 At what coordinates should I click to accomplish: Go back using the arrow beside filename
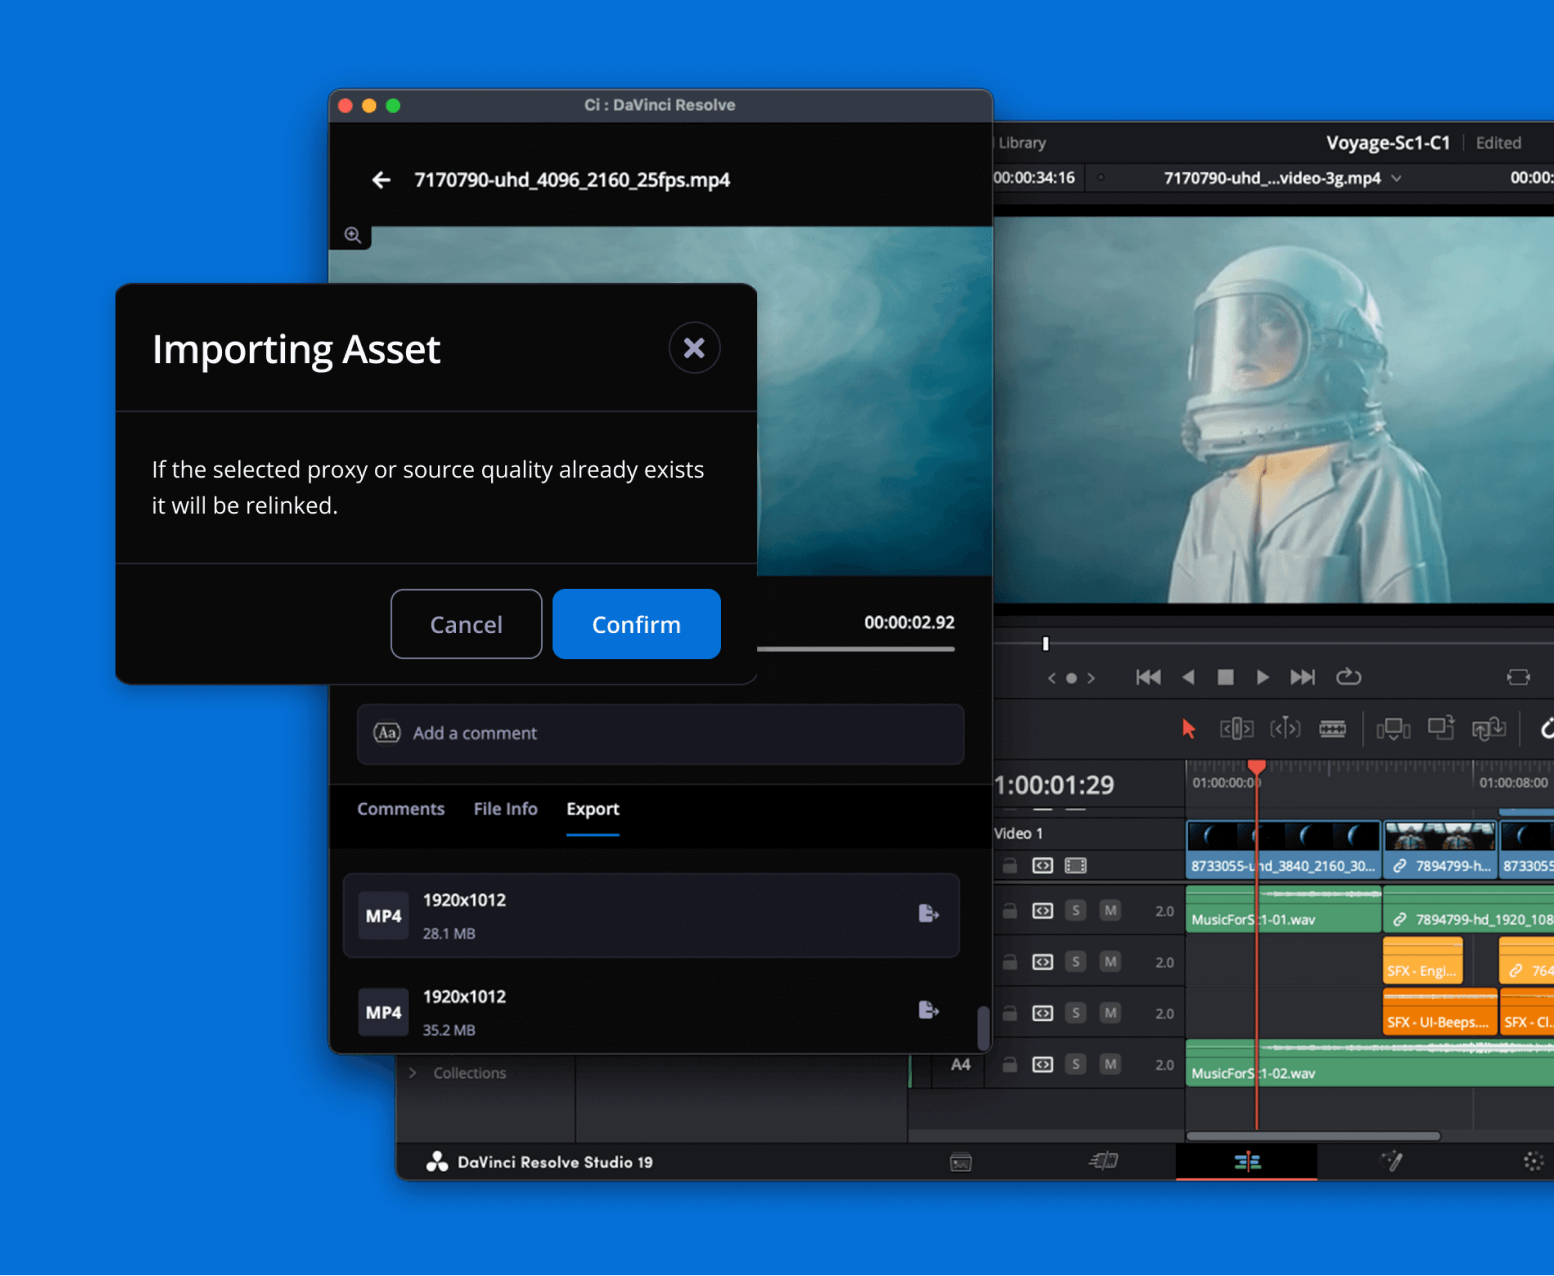pyautogui.click(x=381, y=180)
